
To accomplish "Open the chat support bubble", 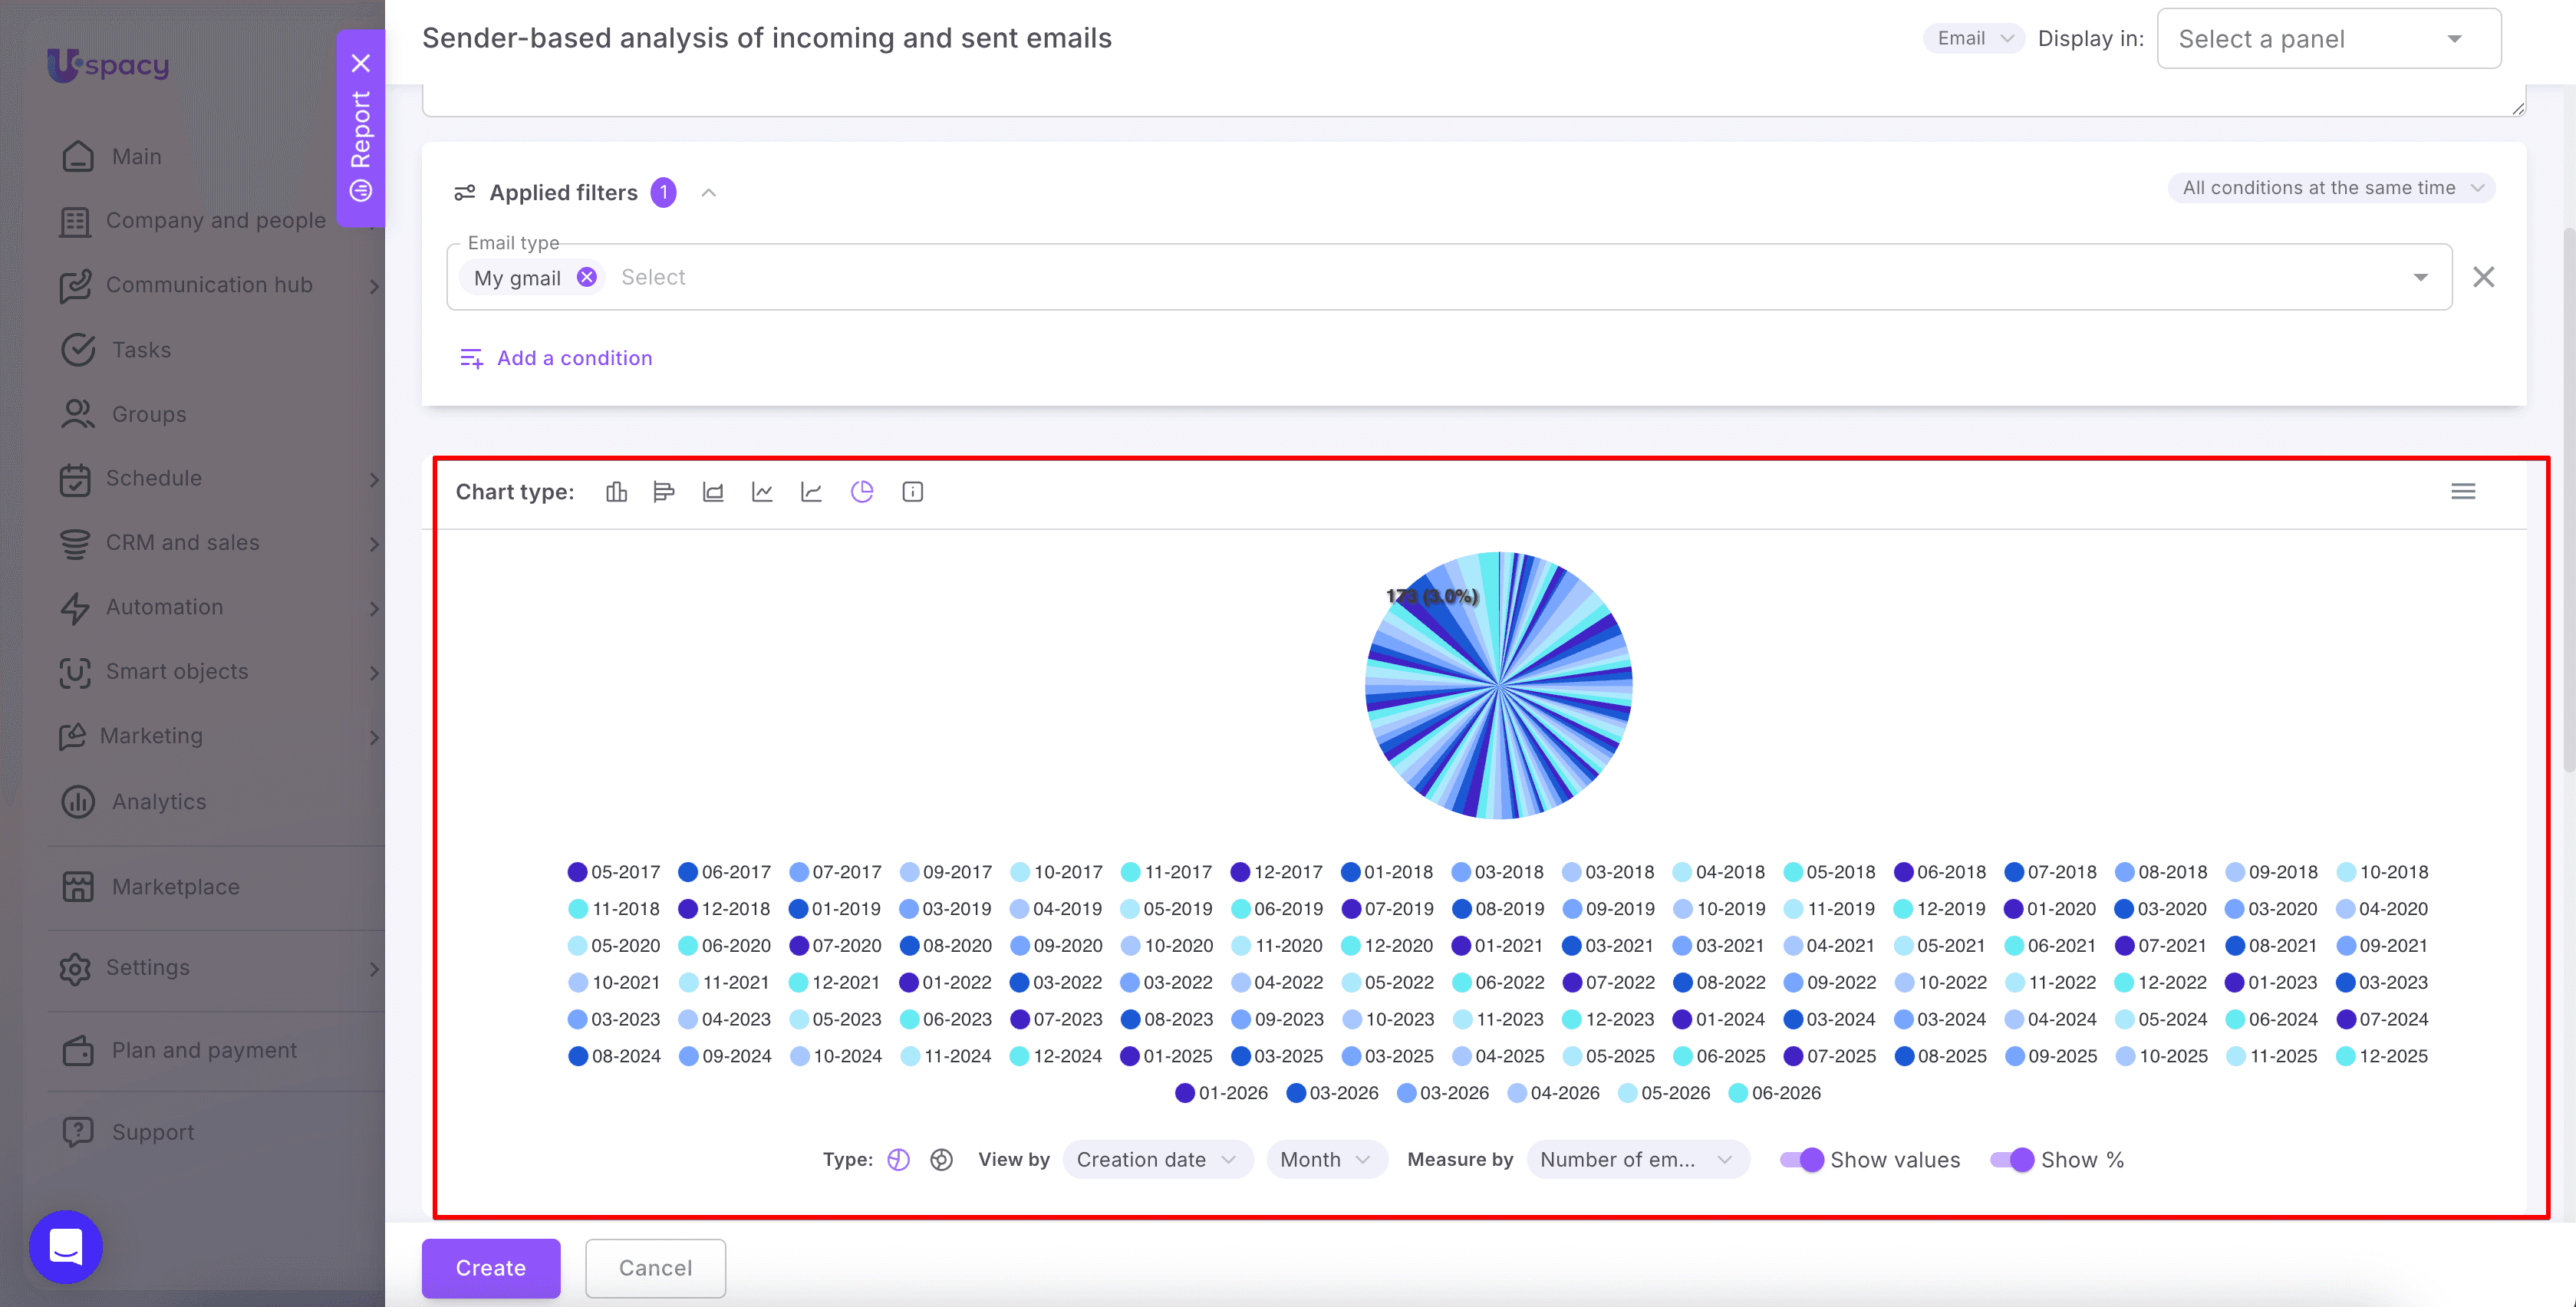I will point(66,1247).
